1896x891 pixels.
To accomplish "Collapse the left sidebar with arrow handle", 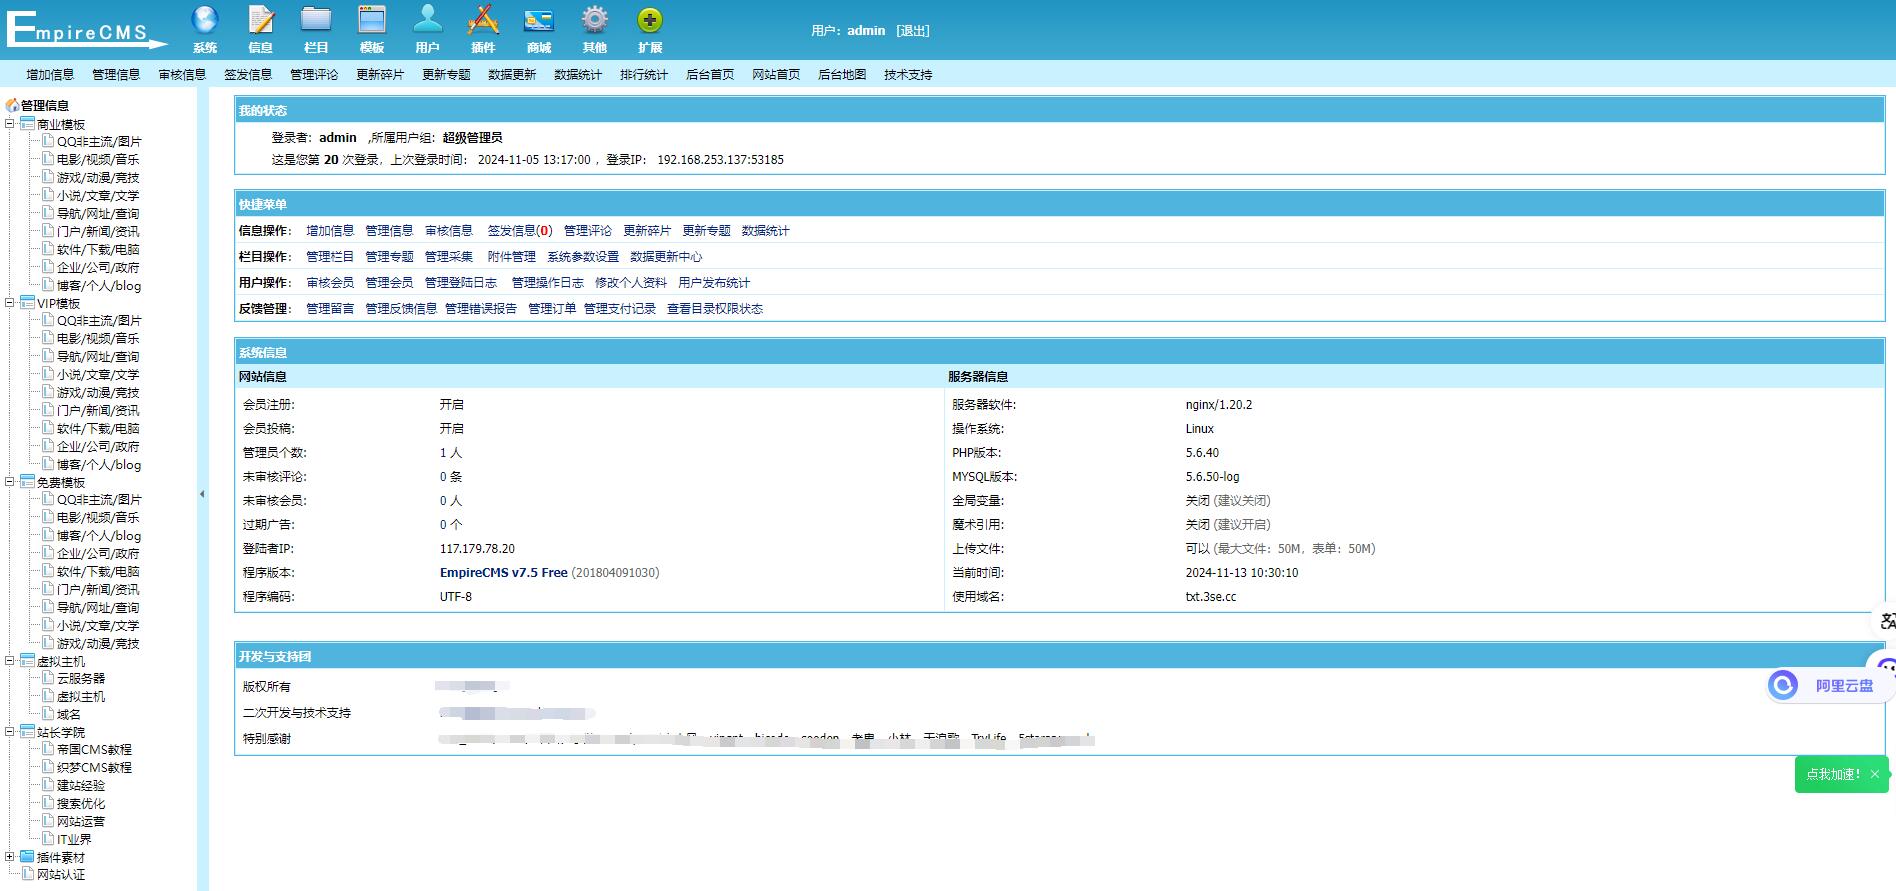I will (202, 494).
